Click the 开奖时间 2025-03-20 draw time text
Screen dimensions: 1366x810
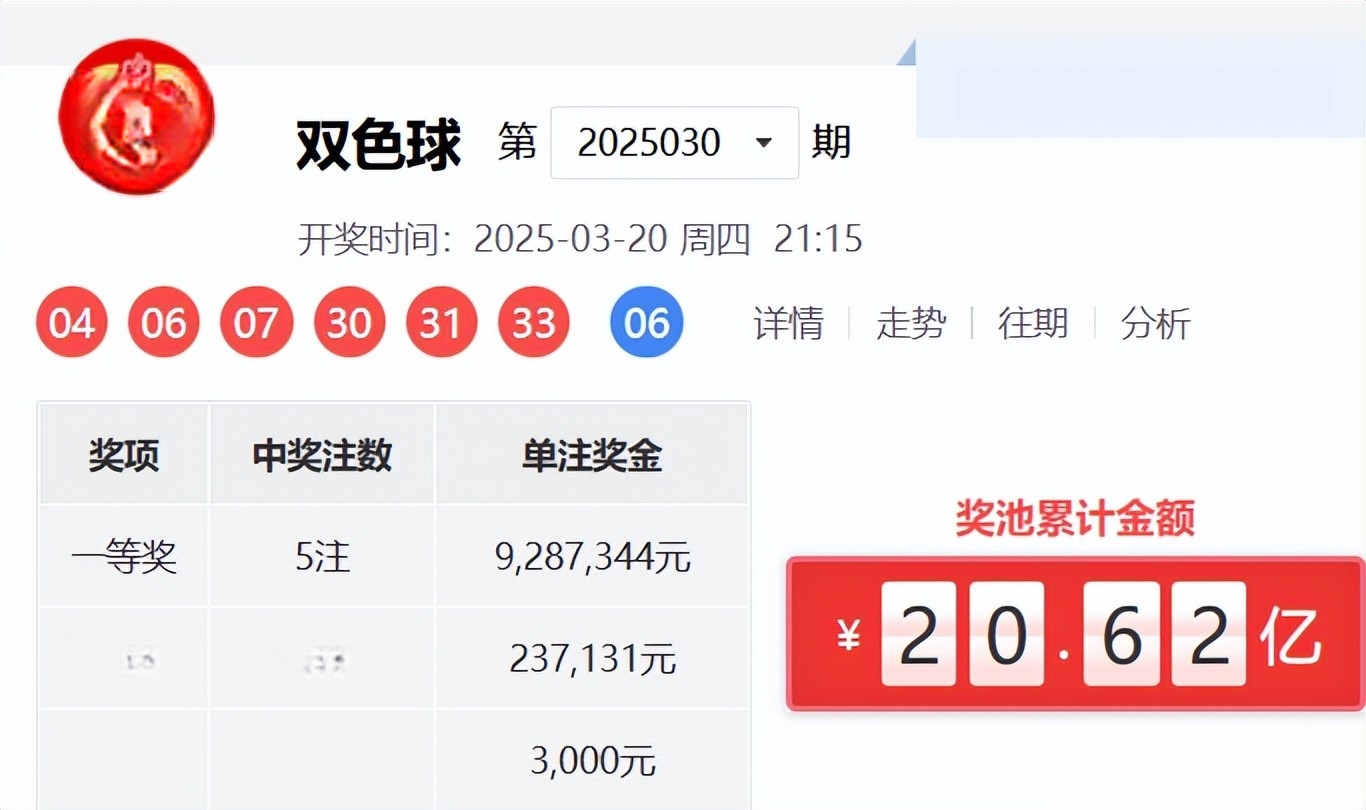580,240
